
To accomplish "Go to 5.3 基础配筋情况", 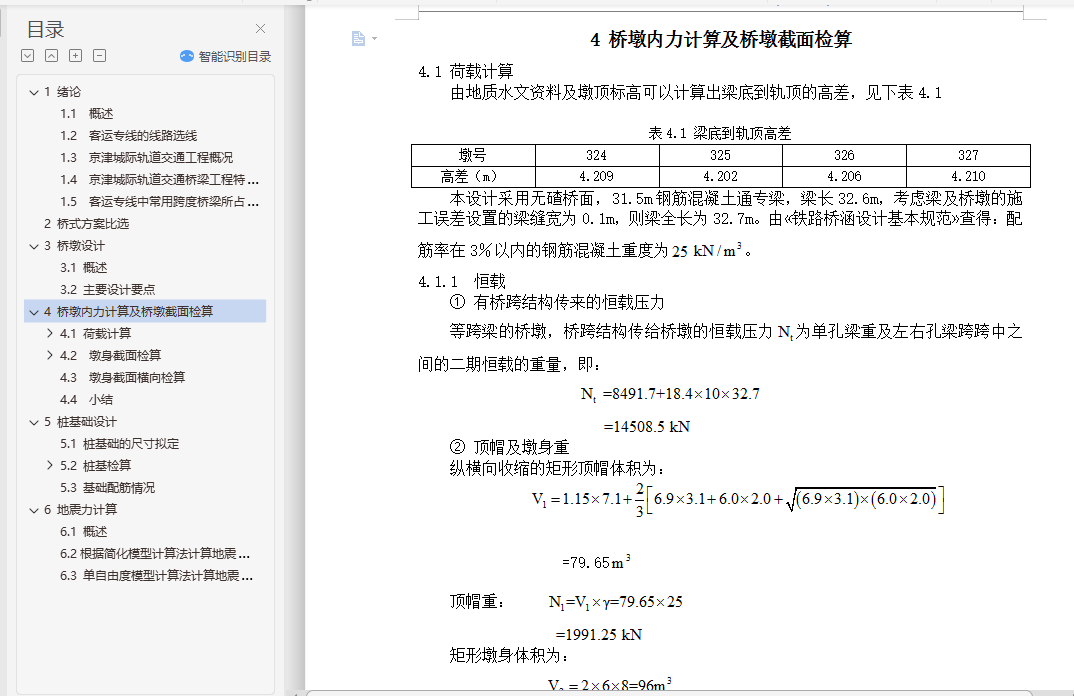I will coord(108,488).
